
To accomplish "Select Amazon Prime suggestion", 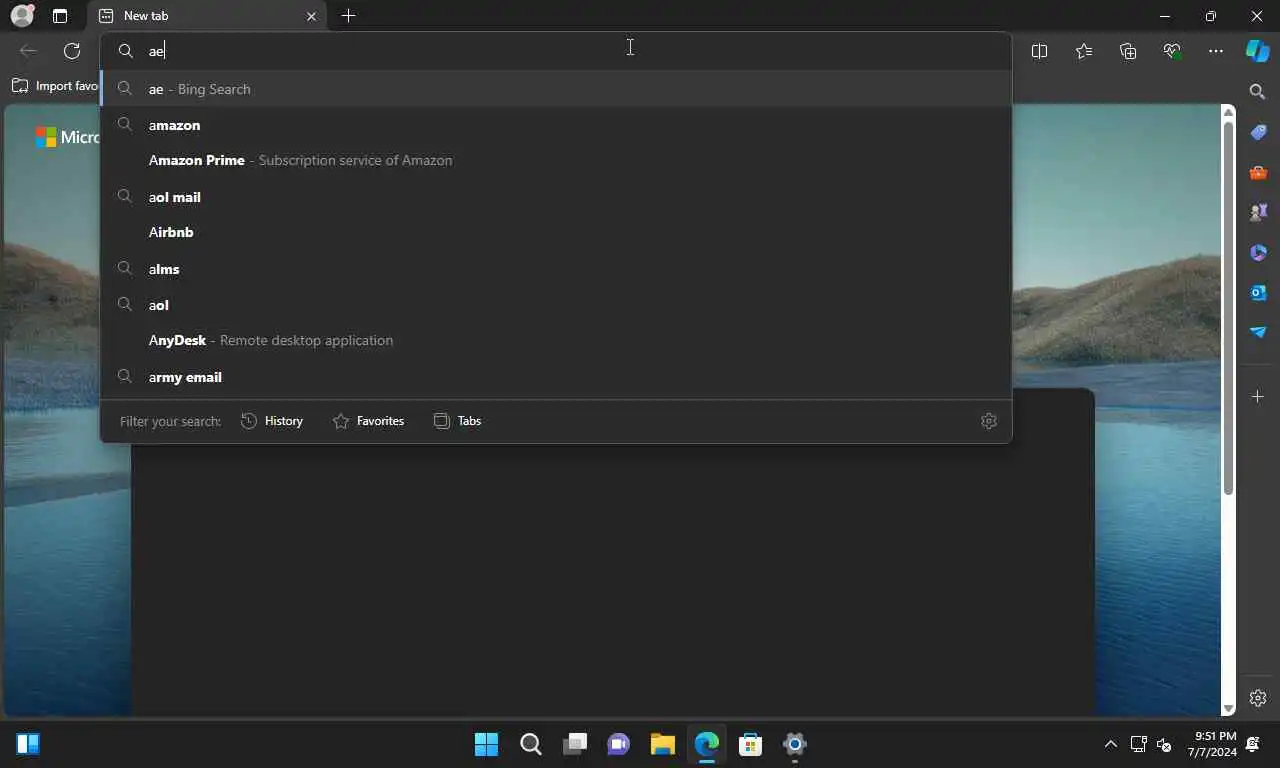I will point(556,160).
